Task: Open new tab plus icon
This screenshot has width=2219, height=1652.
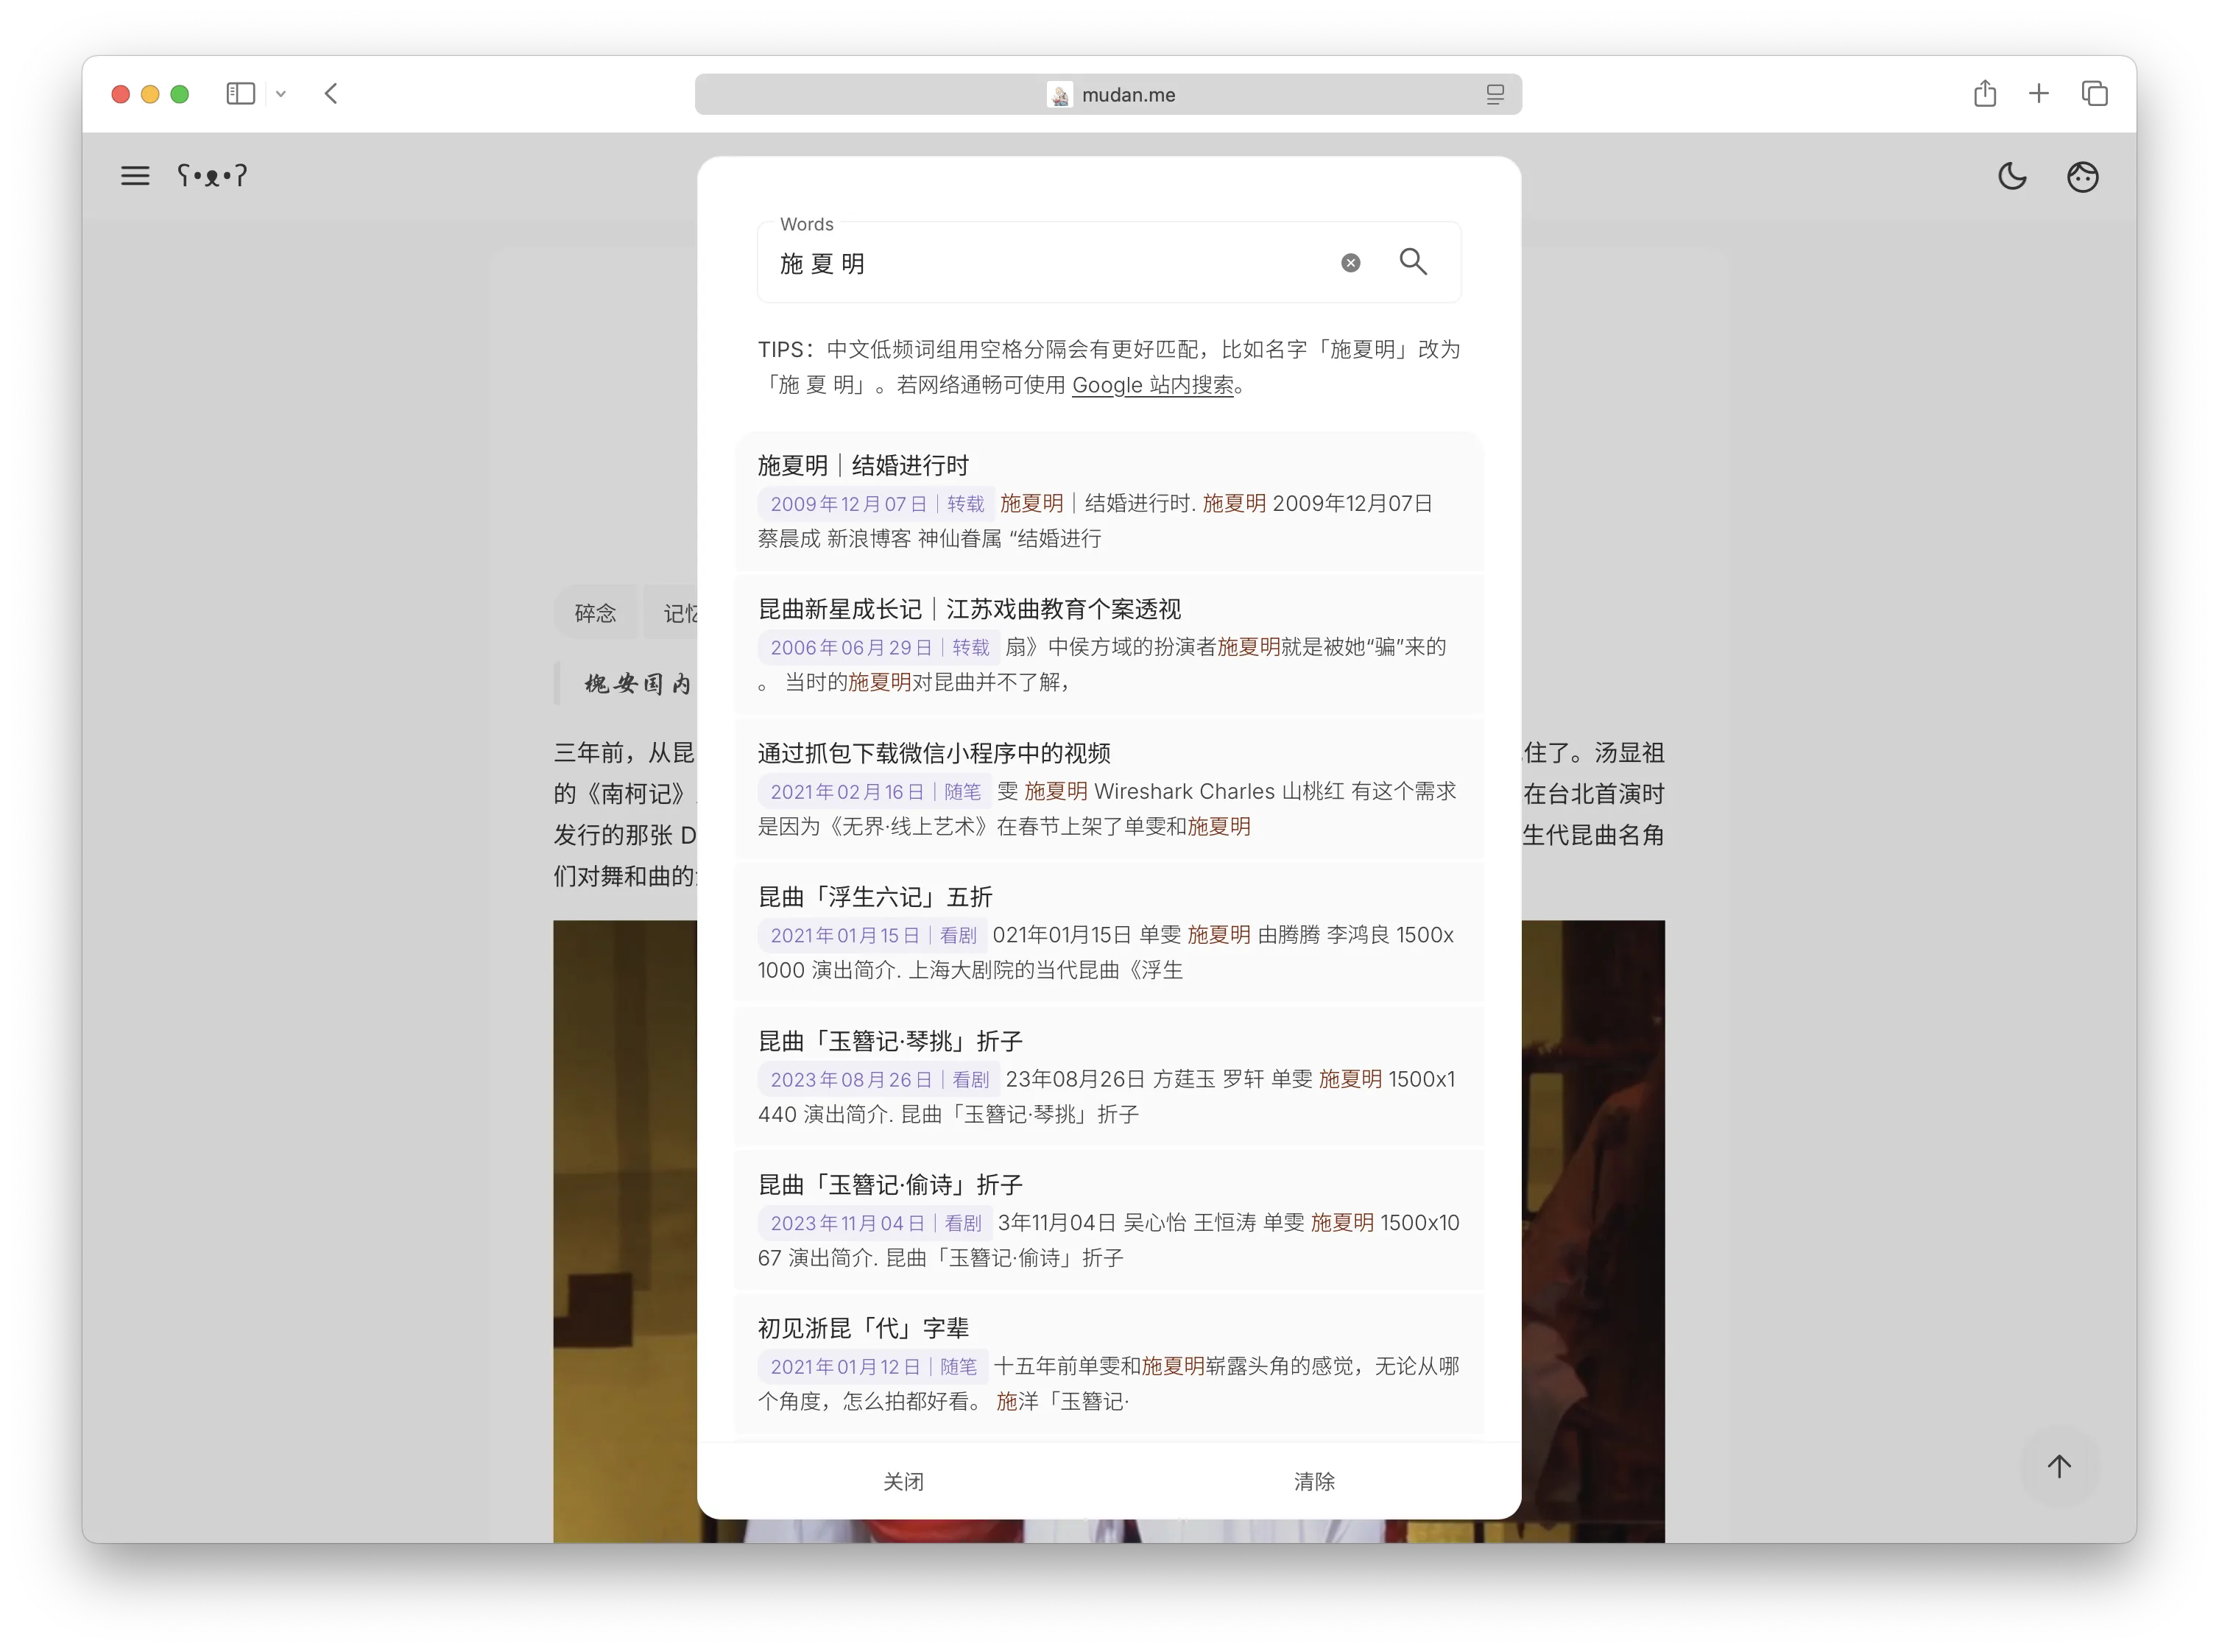Action: (2038, 94)
